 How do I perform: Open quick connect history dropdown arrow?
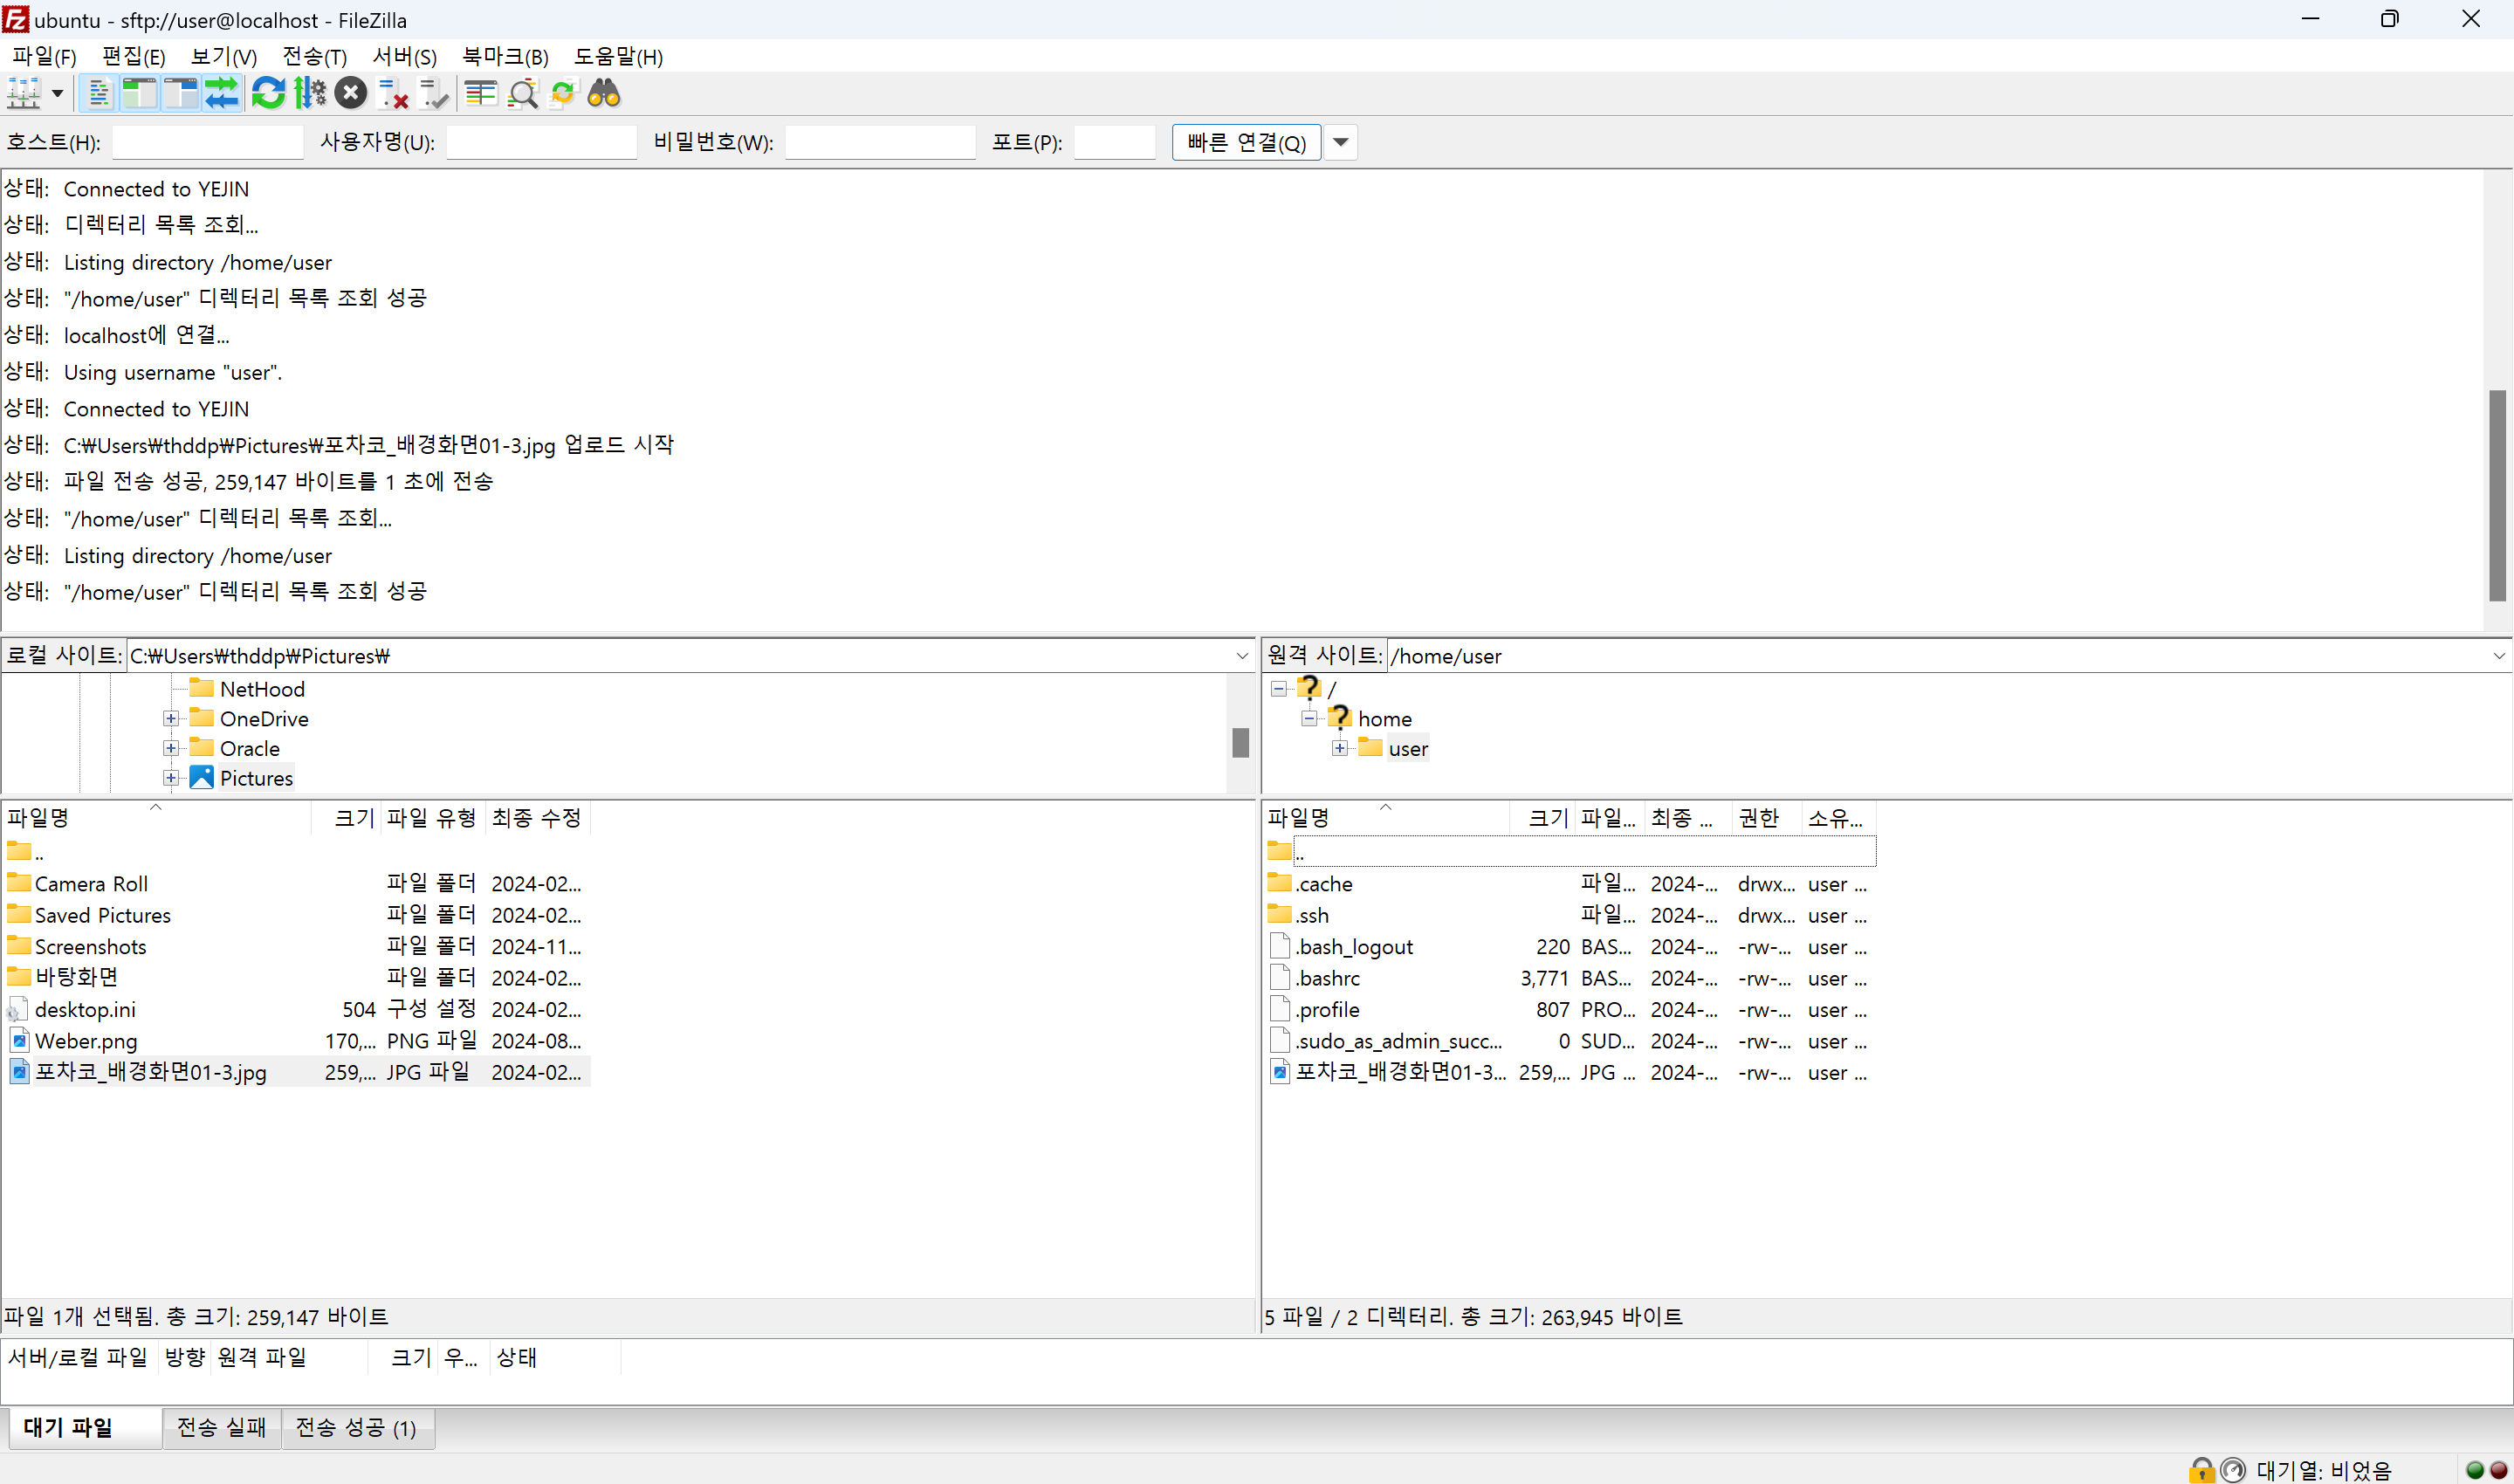pyautogui.click(x=1341, y=142)
